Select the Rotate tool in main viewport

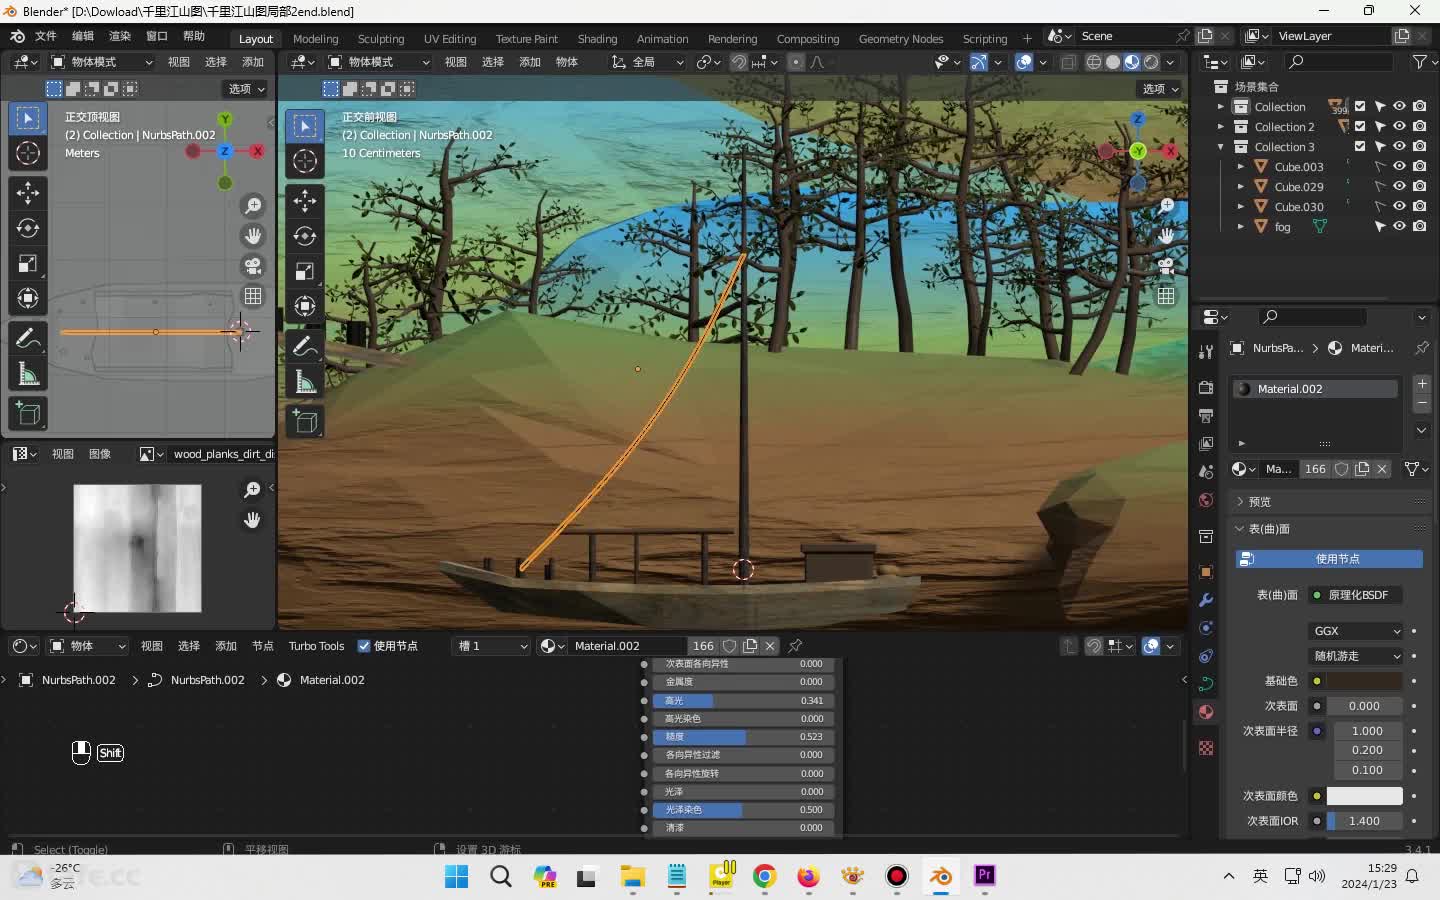pyautogui.click(x=305, y=236)
